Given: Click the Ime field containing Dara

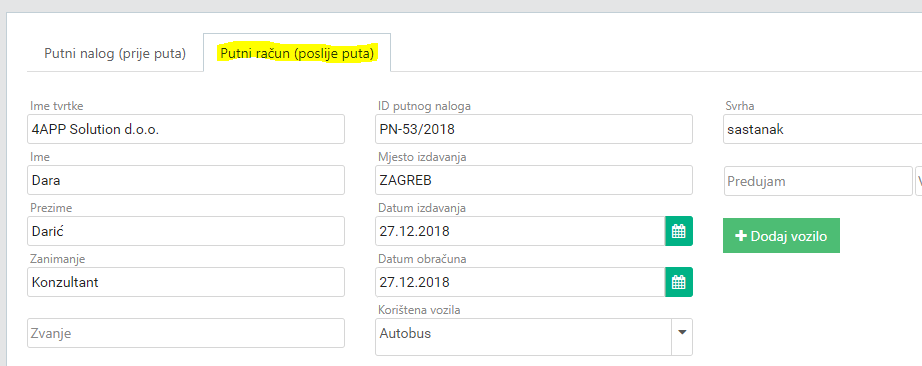Looking at the screenshot, I should tap(186, 180).
